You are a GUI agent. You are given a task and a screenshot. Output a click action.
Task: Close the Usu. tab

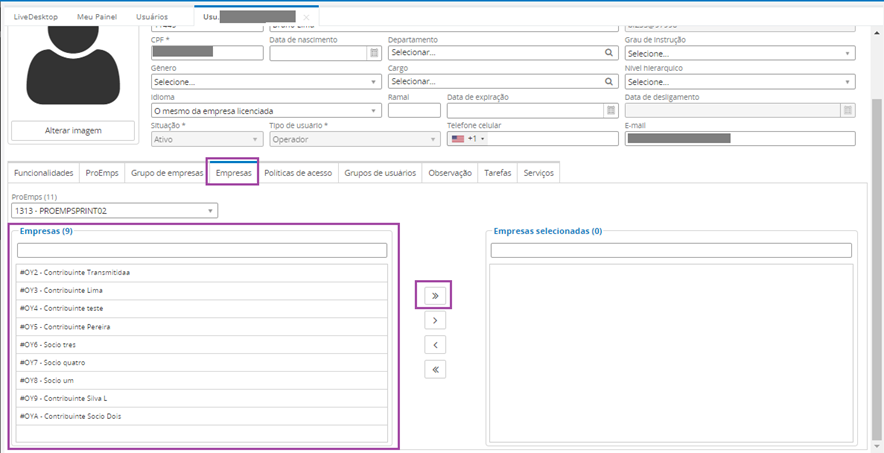coord(306,17)
